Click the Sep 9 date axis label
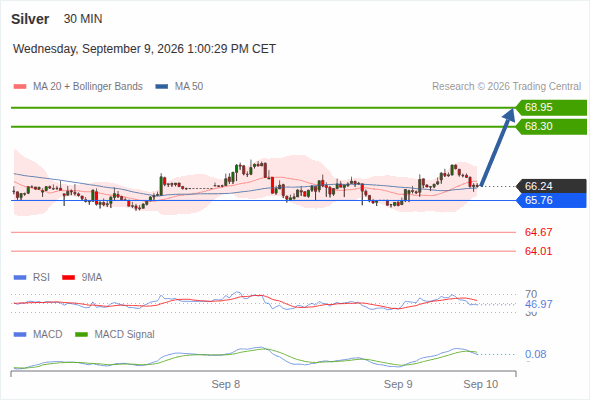Screen dimensions: 590x400 [x=398, y=384]
